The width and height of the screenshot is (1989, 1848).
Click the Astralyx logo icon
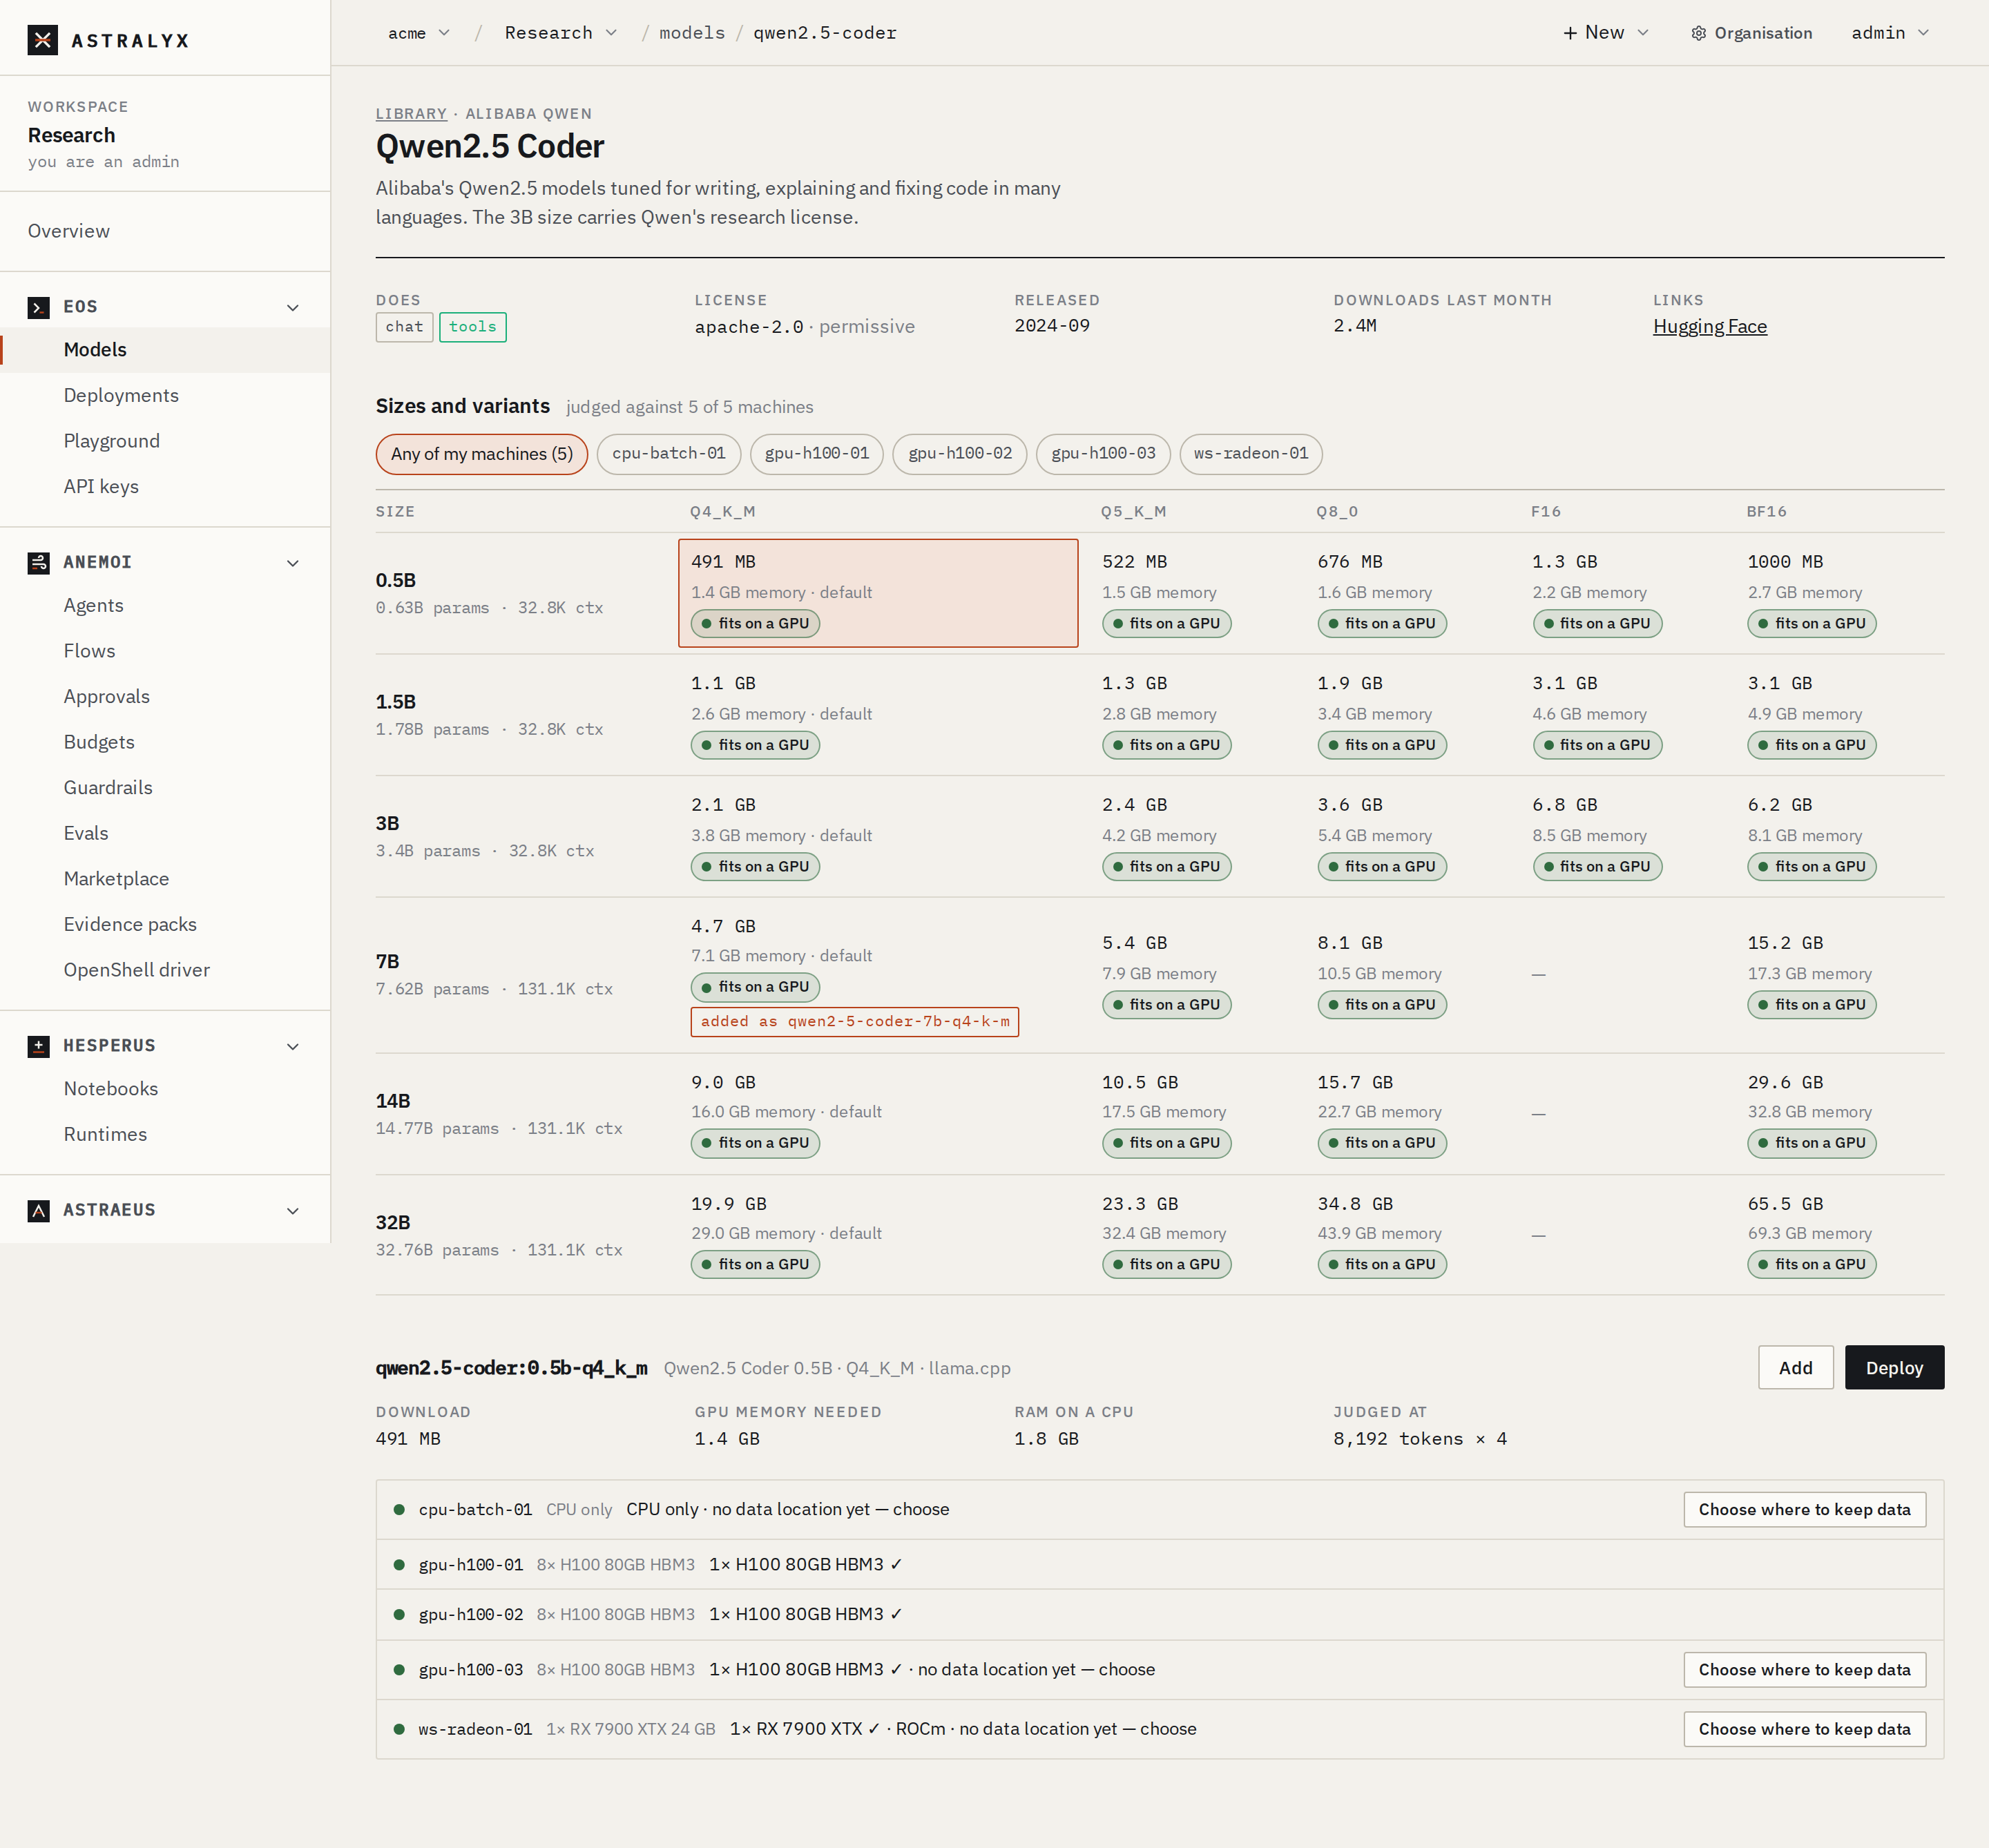coord(42,40)
